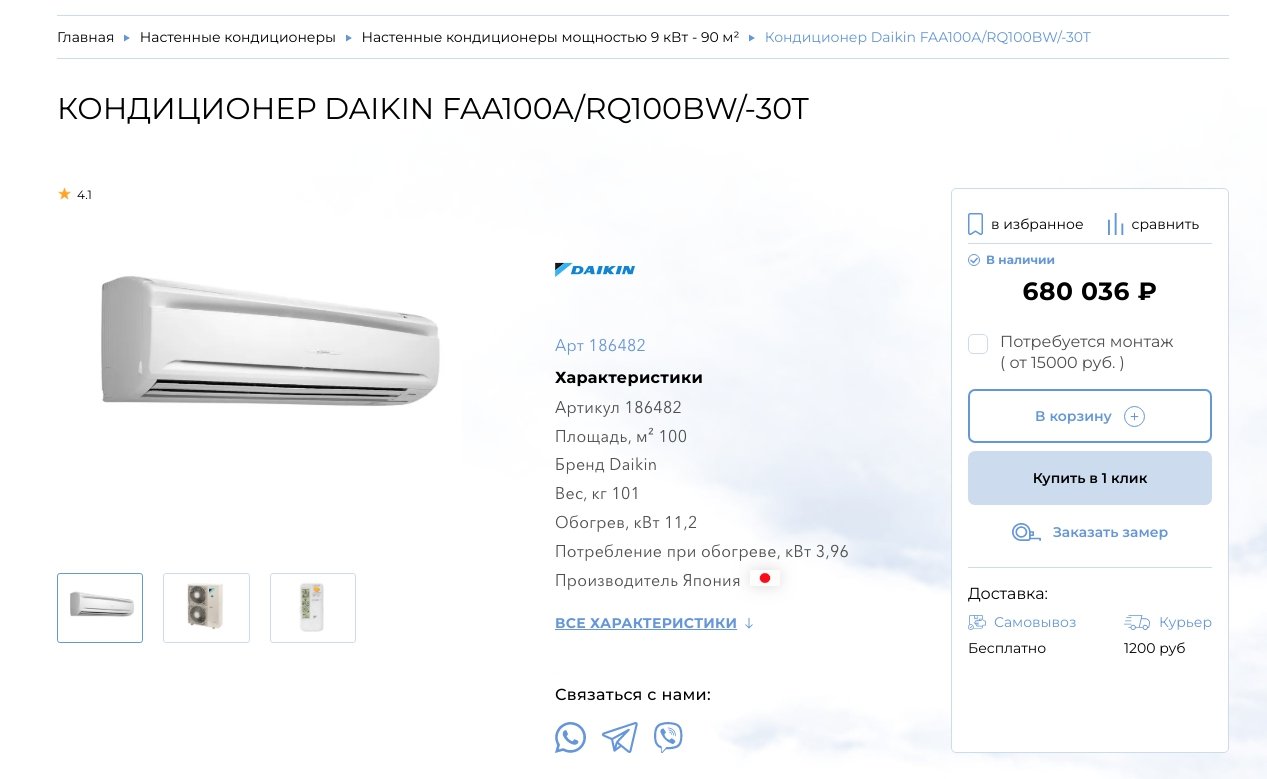This screenshot has width=1267, height=779.
Task: Open Настенные кондиционеры breadcrumb
Action: [238, 37]
